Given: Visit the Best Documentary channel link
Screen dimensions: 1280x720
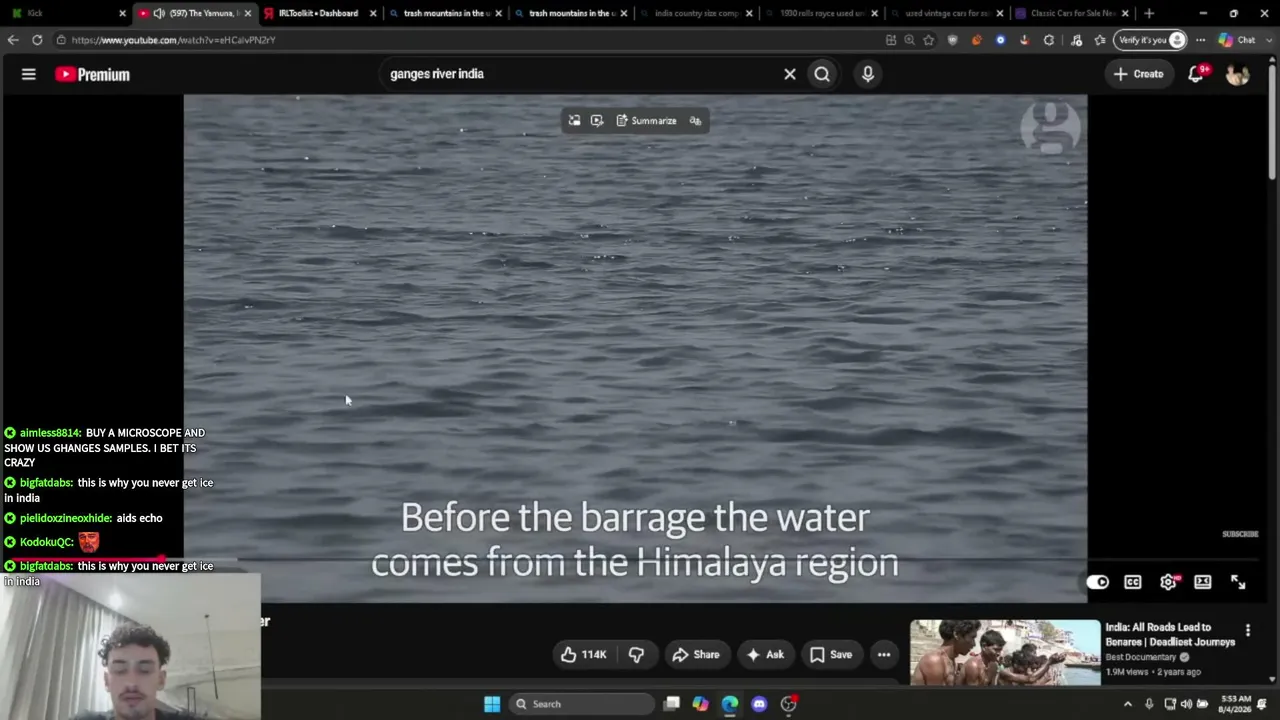Looking at the screenshot, I should click(1140, 657).
